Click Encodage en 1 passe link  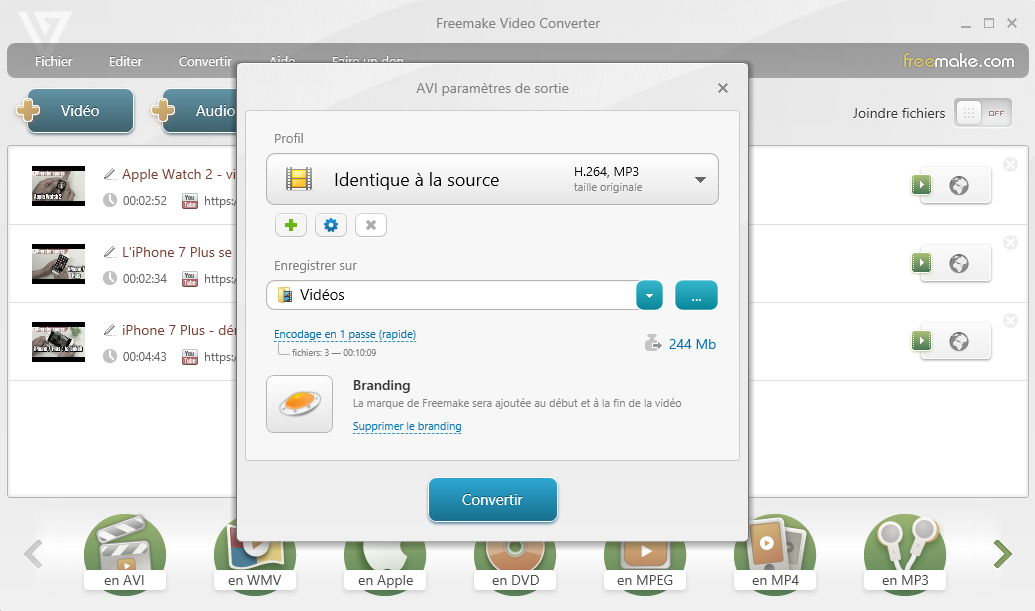click(x=345, y=334)
